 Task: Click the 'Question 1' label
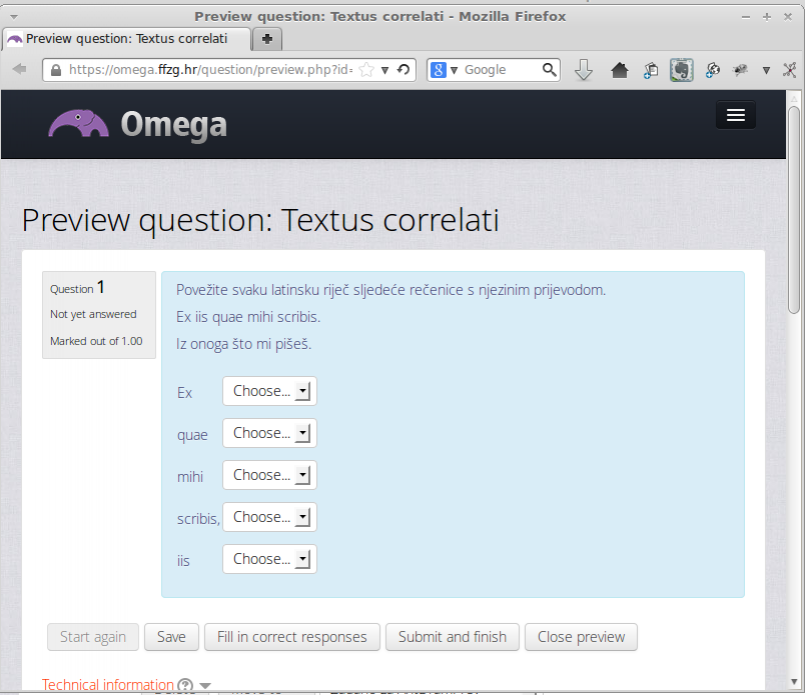pyautogui.click(x=77, y=287)
